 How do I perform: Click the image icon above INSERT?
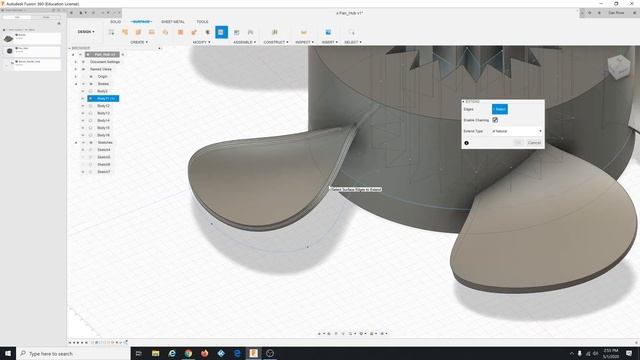328,32
